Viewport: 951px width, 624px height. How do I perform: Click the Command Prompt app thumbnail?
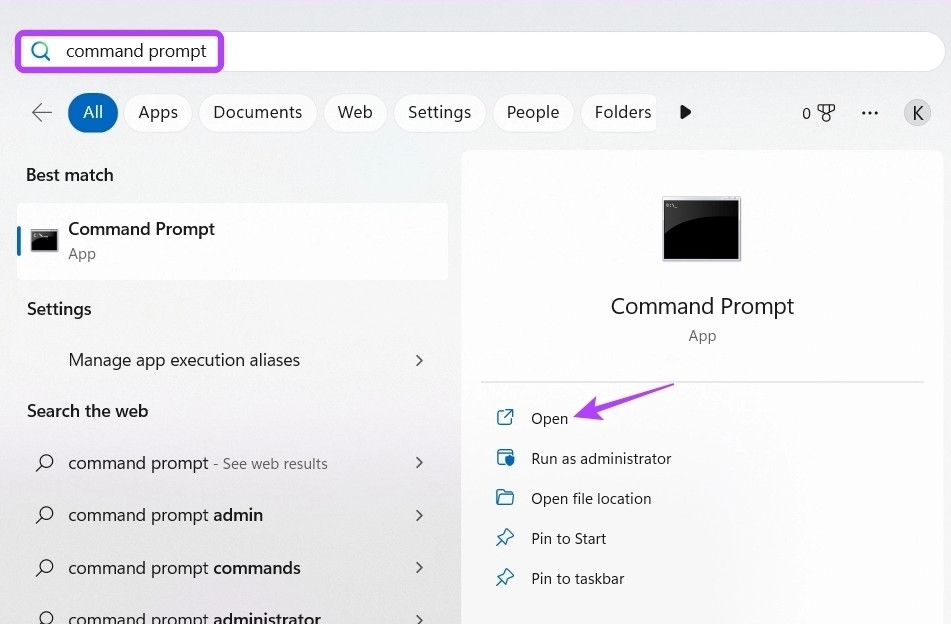pos(701,228)
